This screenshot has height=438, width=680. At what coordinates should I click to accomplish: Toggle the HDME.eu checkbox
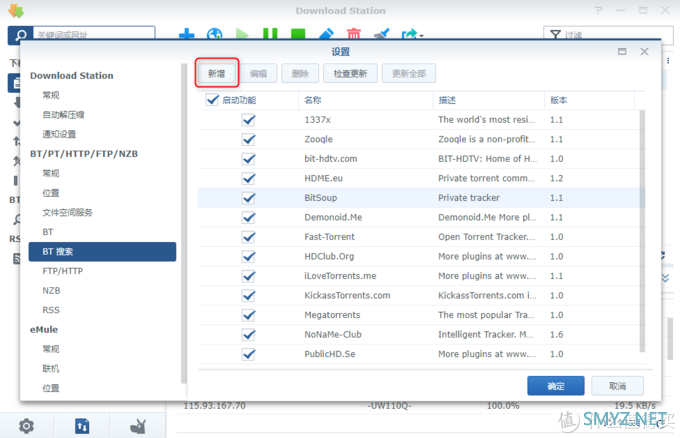point(248,178)
